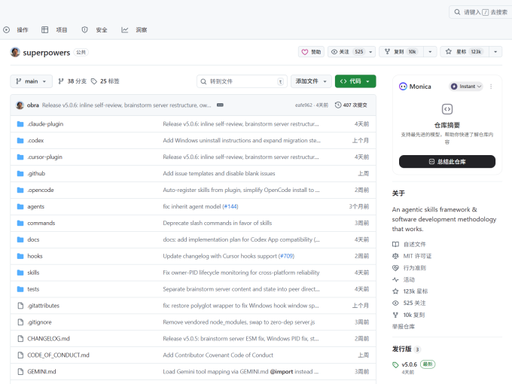Click the Summarize this repository (总结此仓库) button
The image size is (512, 384).
(x=447, y=162)
